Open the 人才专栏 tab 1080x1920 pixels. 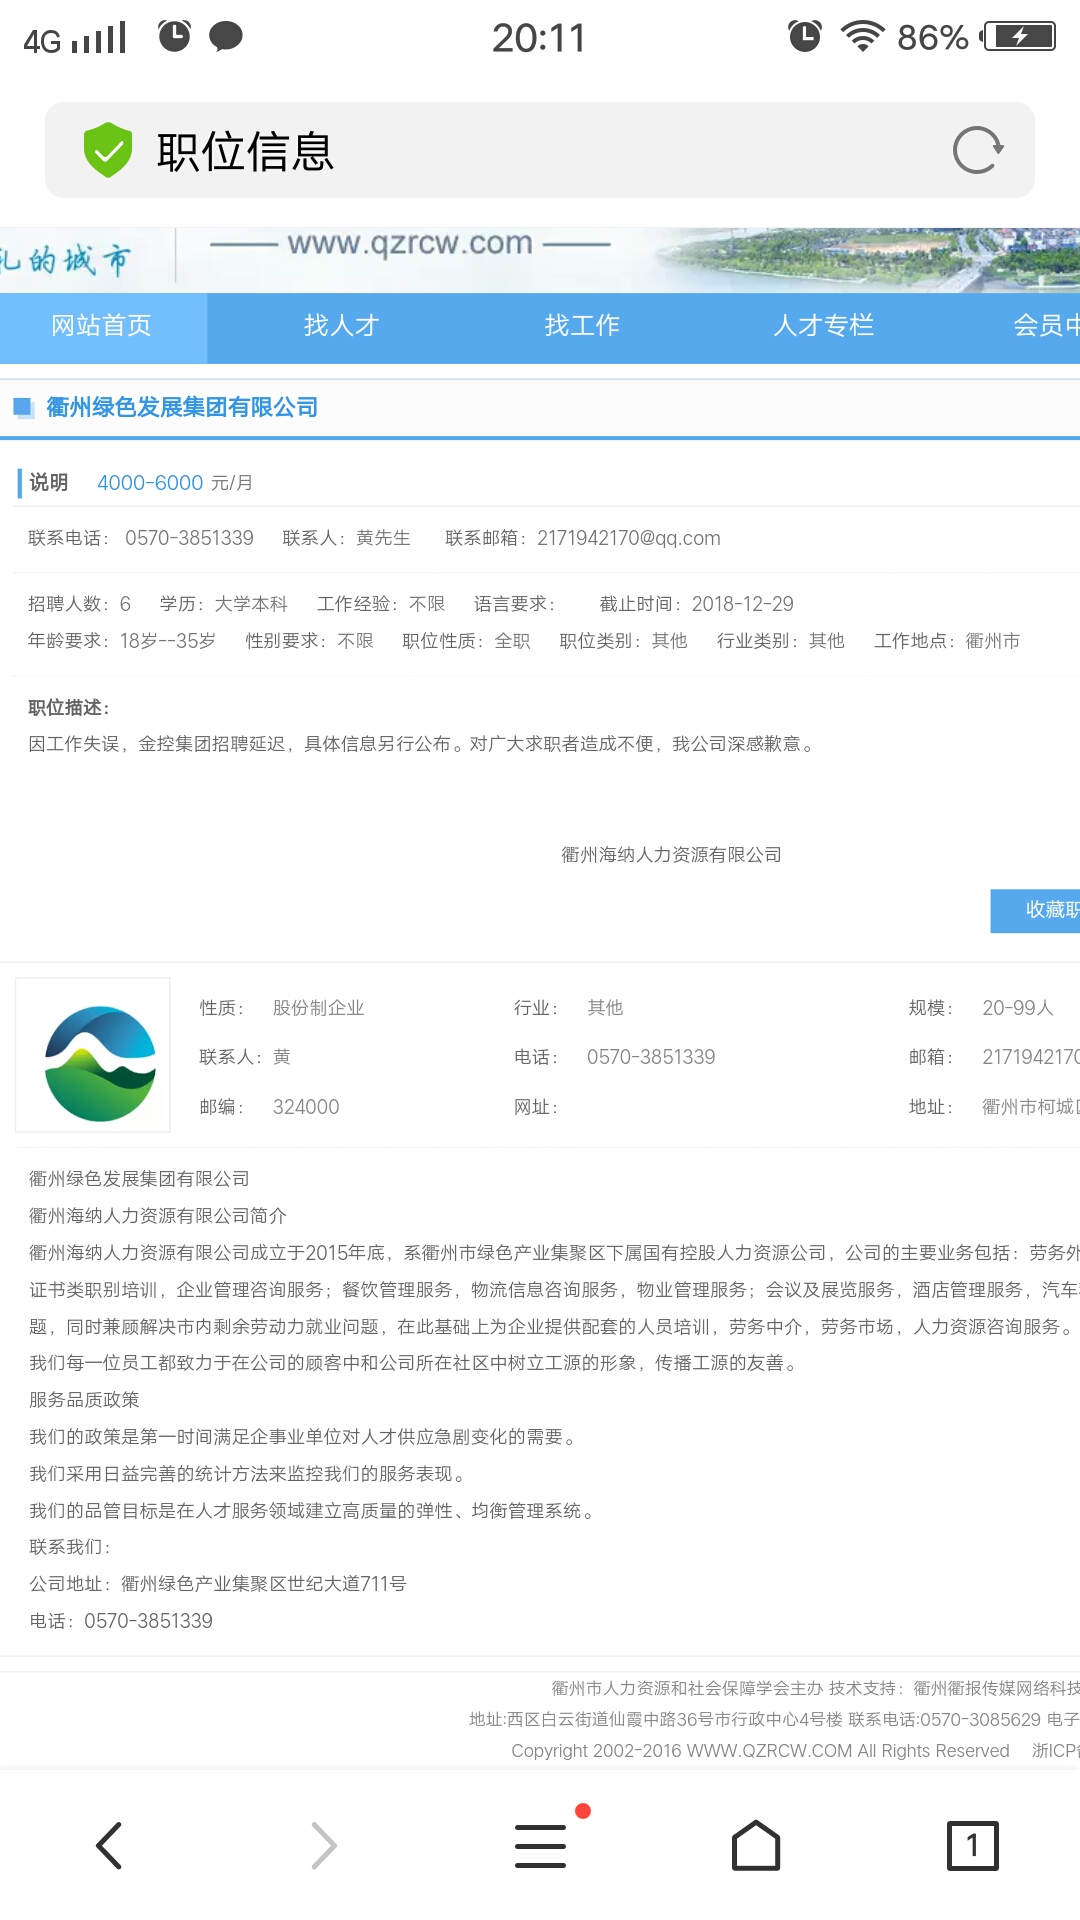tap(824, 326)
